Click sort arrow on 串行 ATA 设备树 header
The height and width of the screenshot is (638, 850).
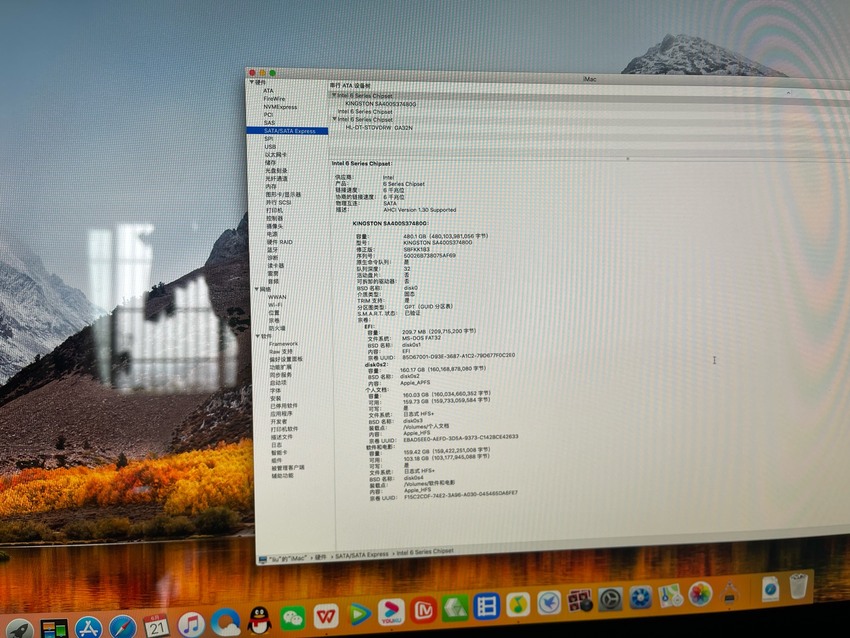[x=788, y=93]
